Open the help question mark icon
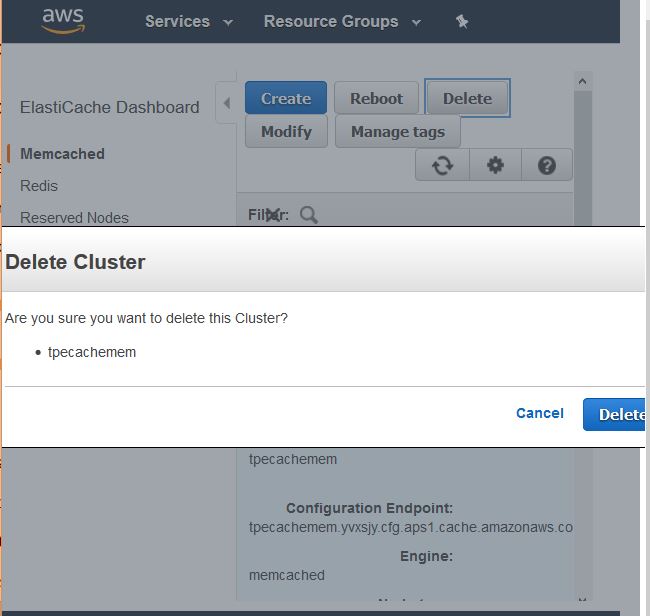Screen dimensions: 650x616 (547, 166)
